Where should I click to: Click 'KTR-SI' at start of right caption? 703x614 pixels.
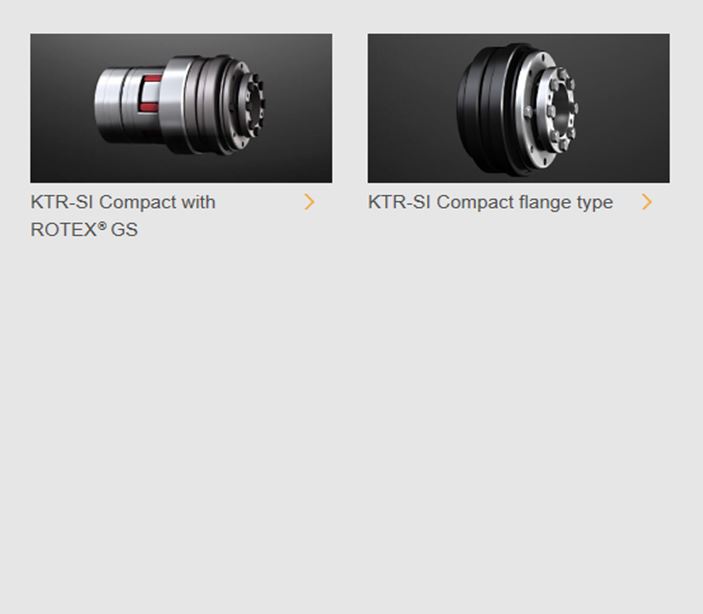399,202
